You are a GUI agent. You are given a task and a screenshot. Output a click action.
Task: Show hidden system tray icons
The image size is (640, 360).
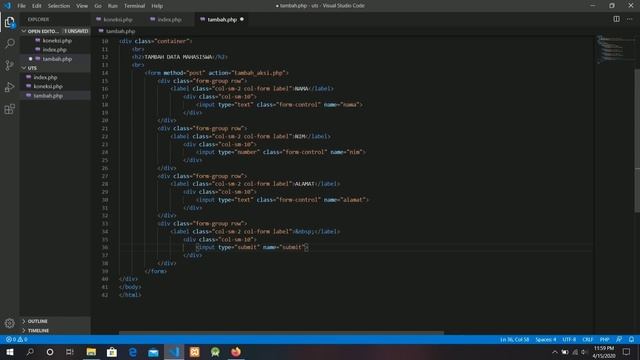(555, 352)
